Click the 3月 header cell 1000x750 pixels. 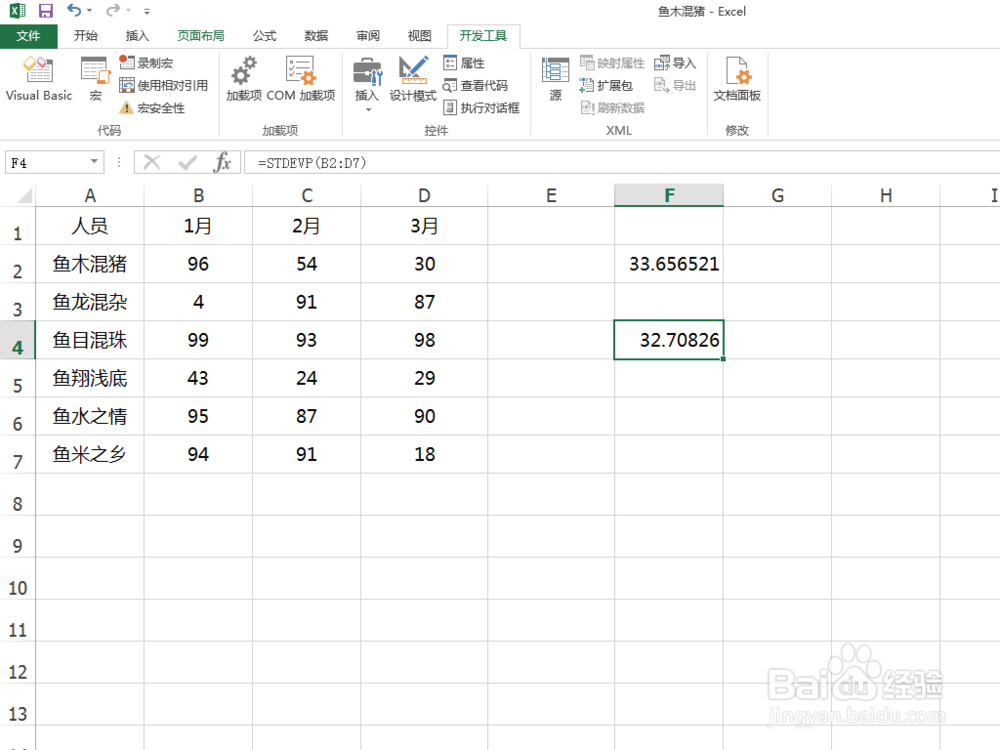click(x=424, y=226)
